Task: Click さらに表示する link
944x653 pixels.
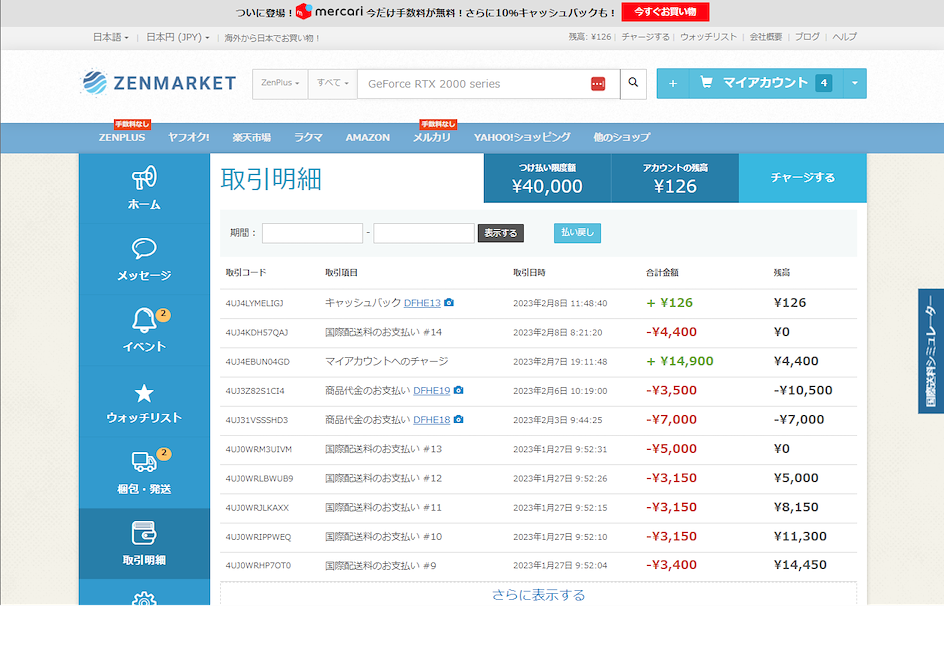Action: (x=538, y=595)
